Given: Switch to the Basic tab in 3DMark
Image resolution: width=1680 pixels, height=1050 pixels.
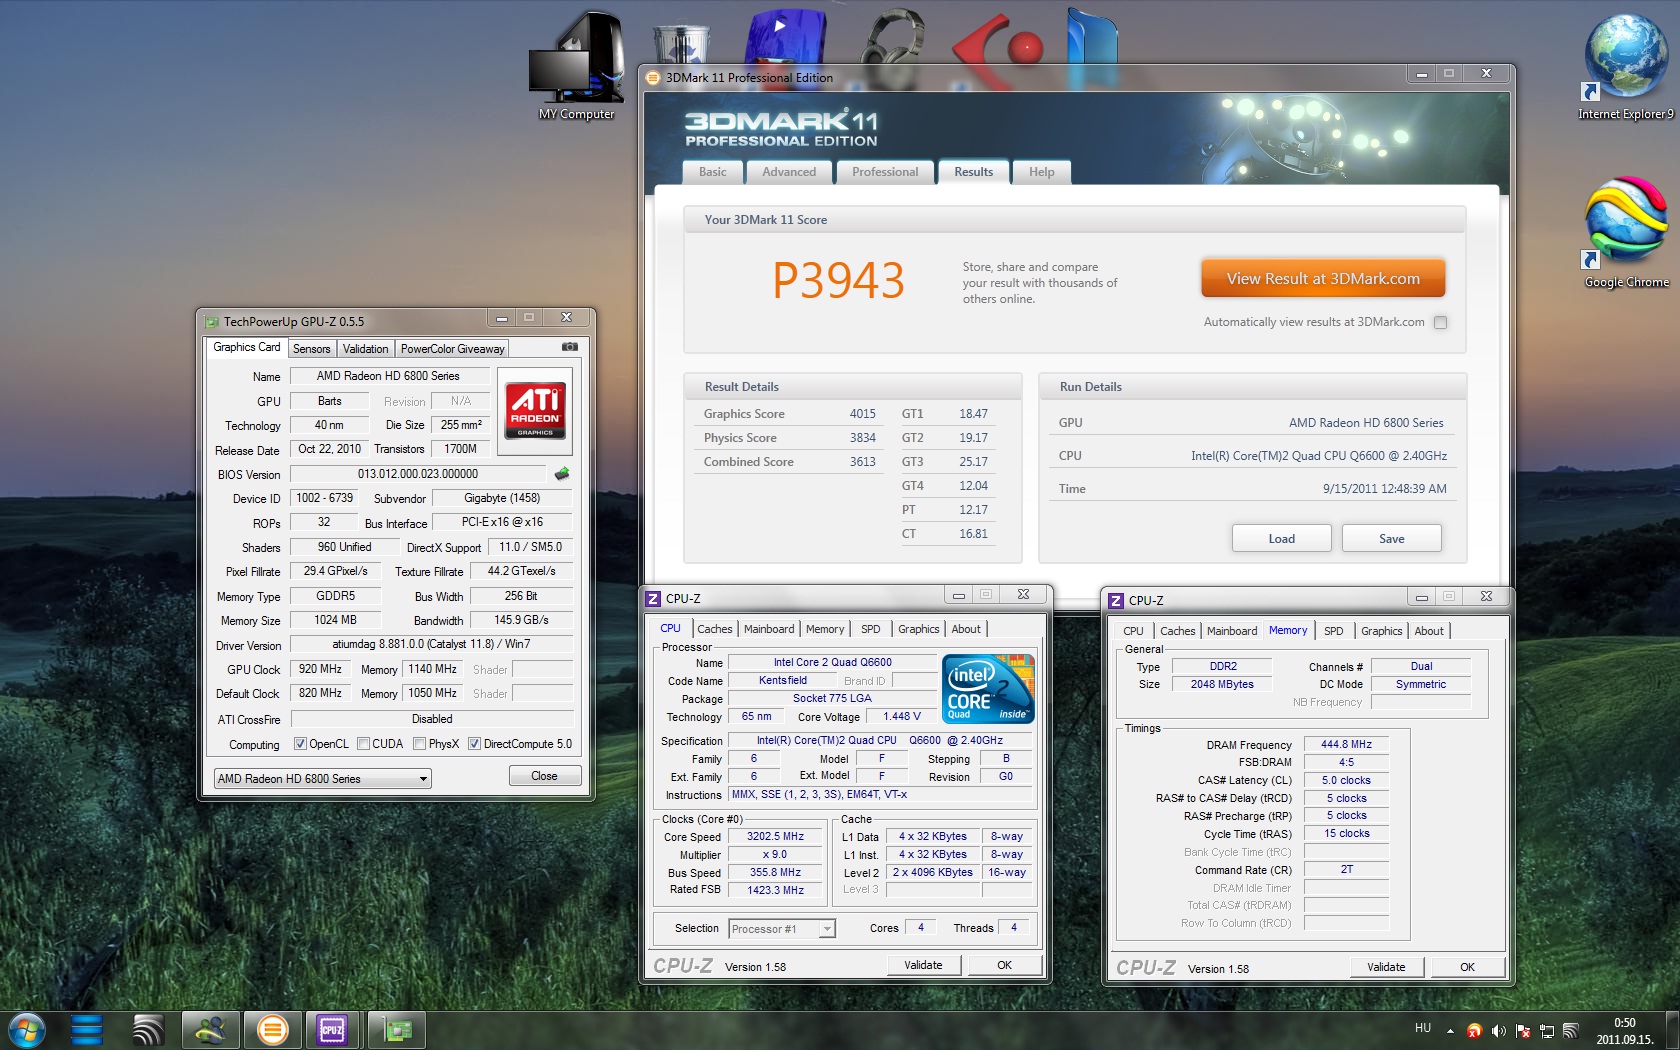Looking at the screenshot, I should click(x=713, y=172).
